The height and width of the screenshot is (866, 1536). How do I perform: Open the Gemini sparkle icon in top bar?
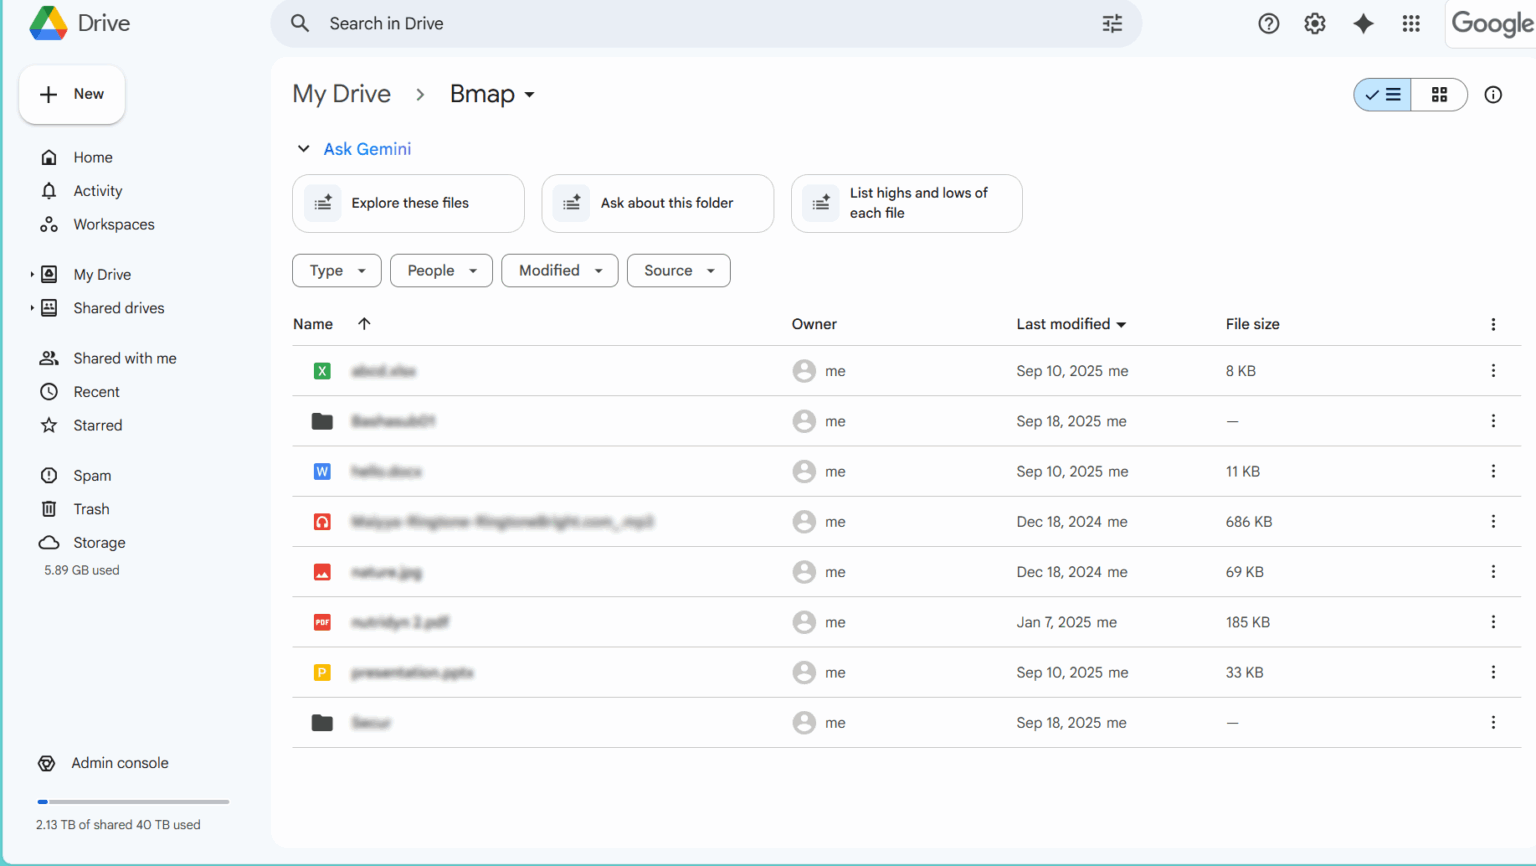(x=1363, y=23)
